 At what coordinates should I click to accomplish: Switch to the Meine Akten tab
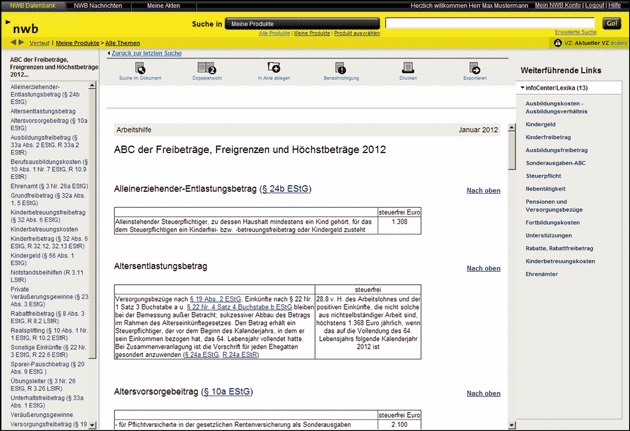pos(165,5)
